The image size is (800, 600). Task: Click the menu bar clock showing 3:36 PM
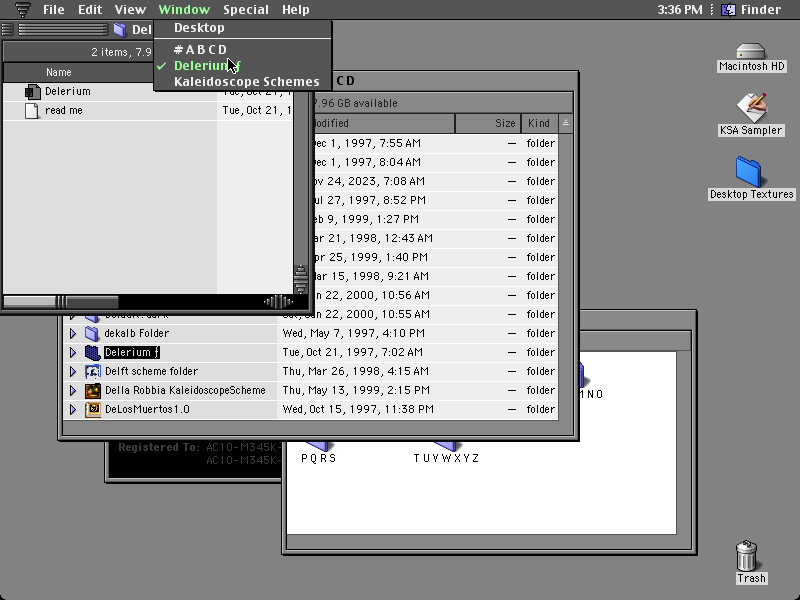680,9
